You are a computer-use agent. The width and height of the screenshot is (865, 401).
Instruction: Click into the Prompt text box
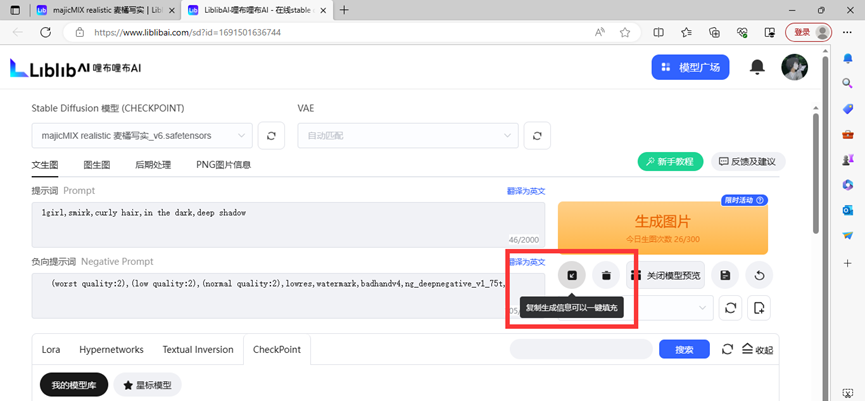(288, 224)
